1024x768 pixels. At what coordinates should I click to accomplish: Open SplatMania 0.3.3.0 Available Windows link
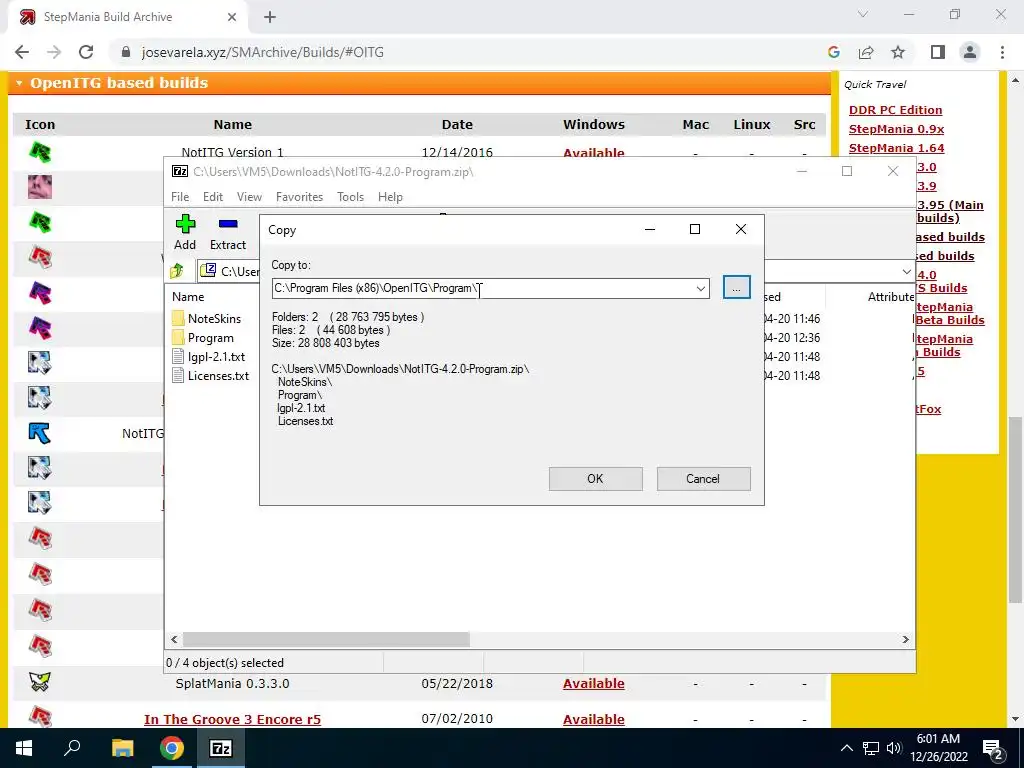point(594,684)
